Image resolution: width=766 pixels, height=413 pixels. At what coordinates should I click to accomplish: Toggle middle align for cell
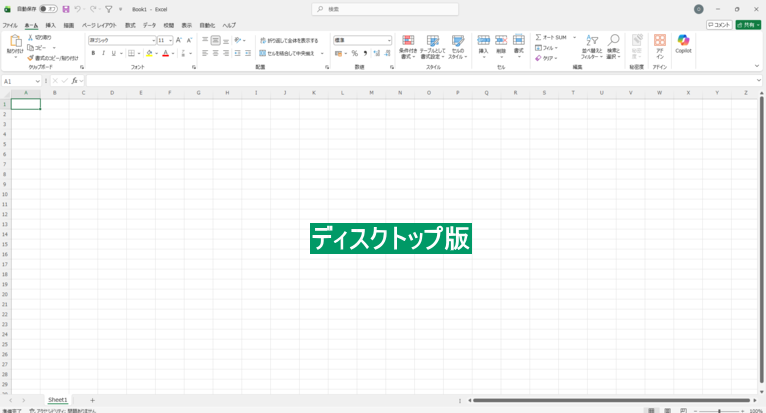[215, 40]
